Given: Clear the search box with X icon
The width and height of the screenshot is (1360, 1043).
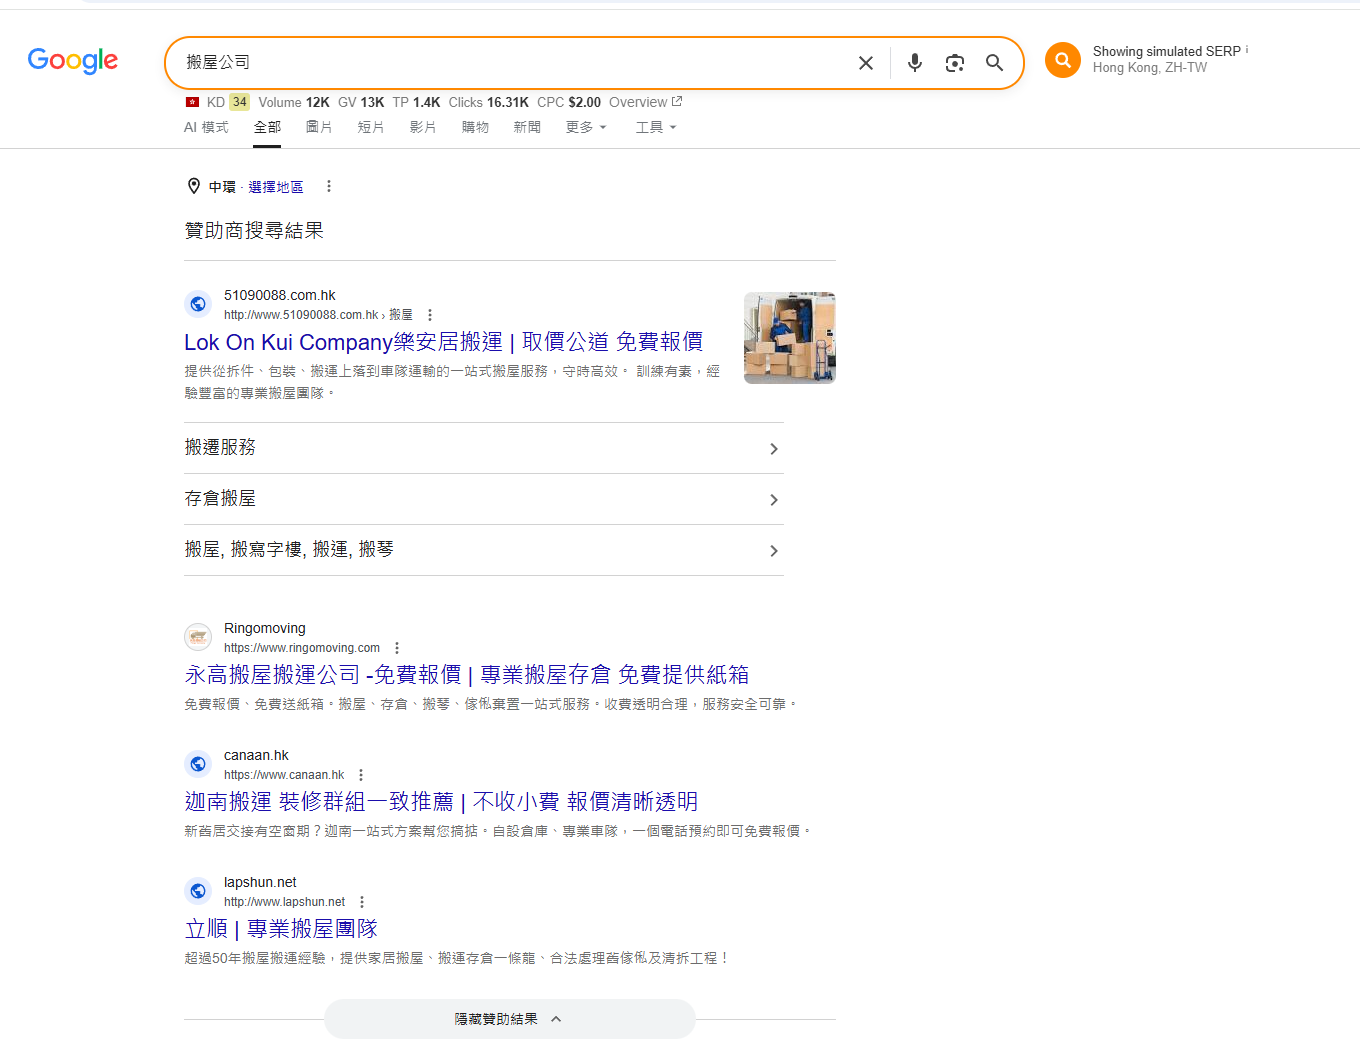Looking at the screenshot, I should click(866, 63).
